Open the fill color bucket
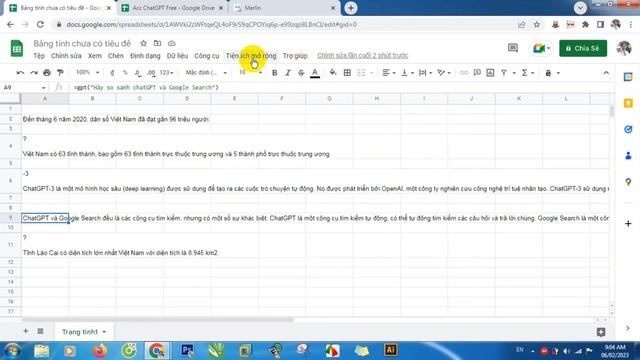This screenshot has width=640, height=360. coord(333,73)
